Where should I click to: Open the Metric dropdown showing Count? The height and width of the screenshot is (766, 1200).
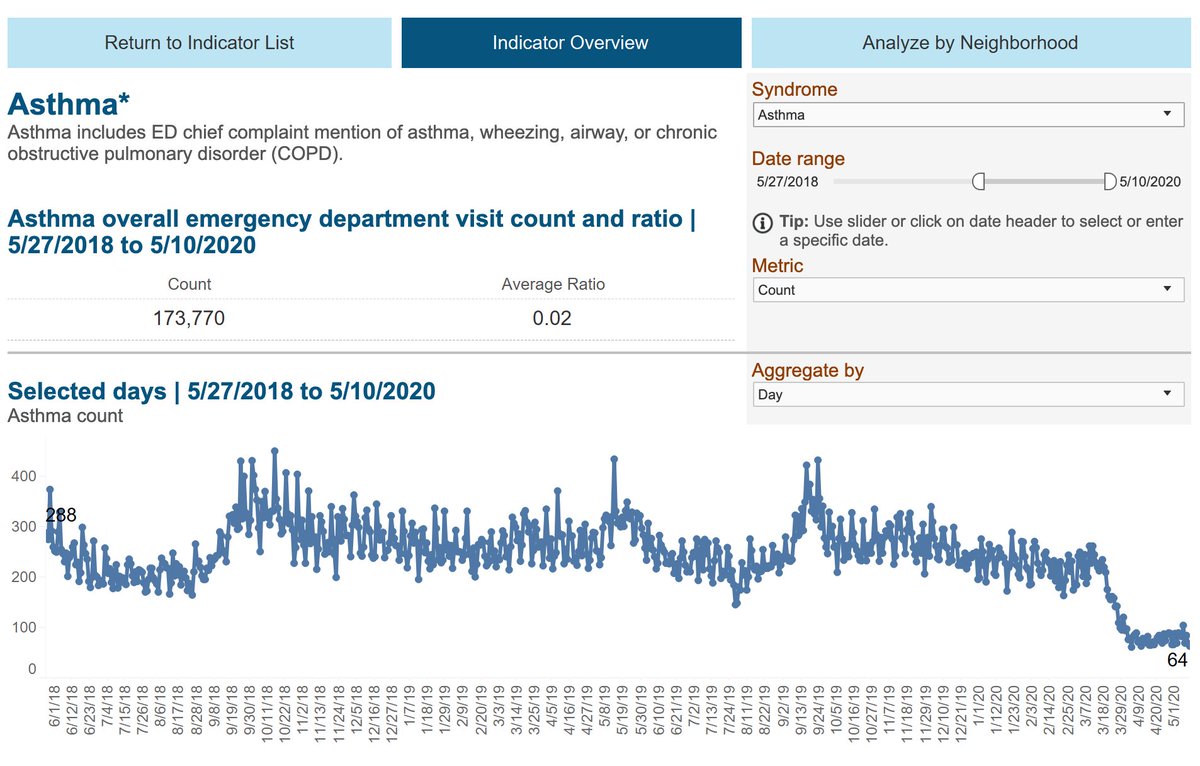pyautogui.click(x=967, y=290)
